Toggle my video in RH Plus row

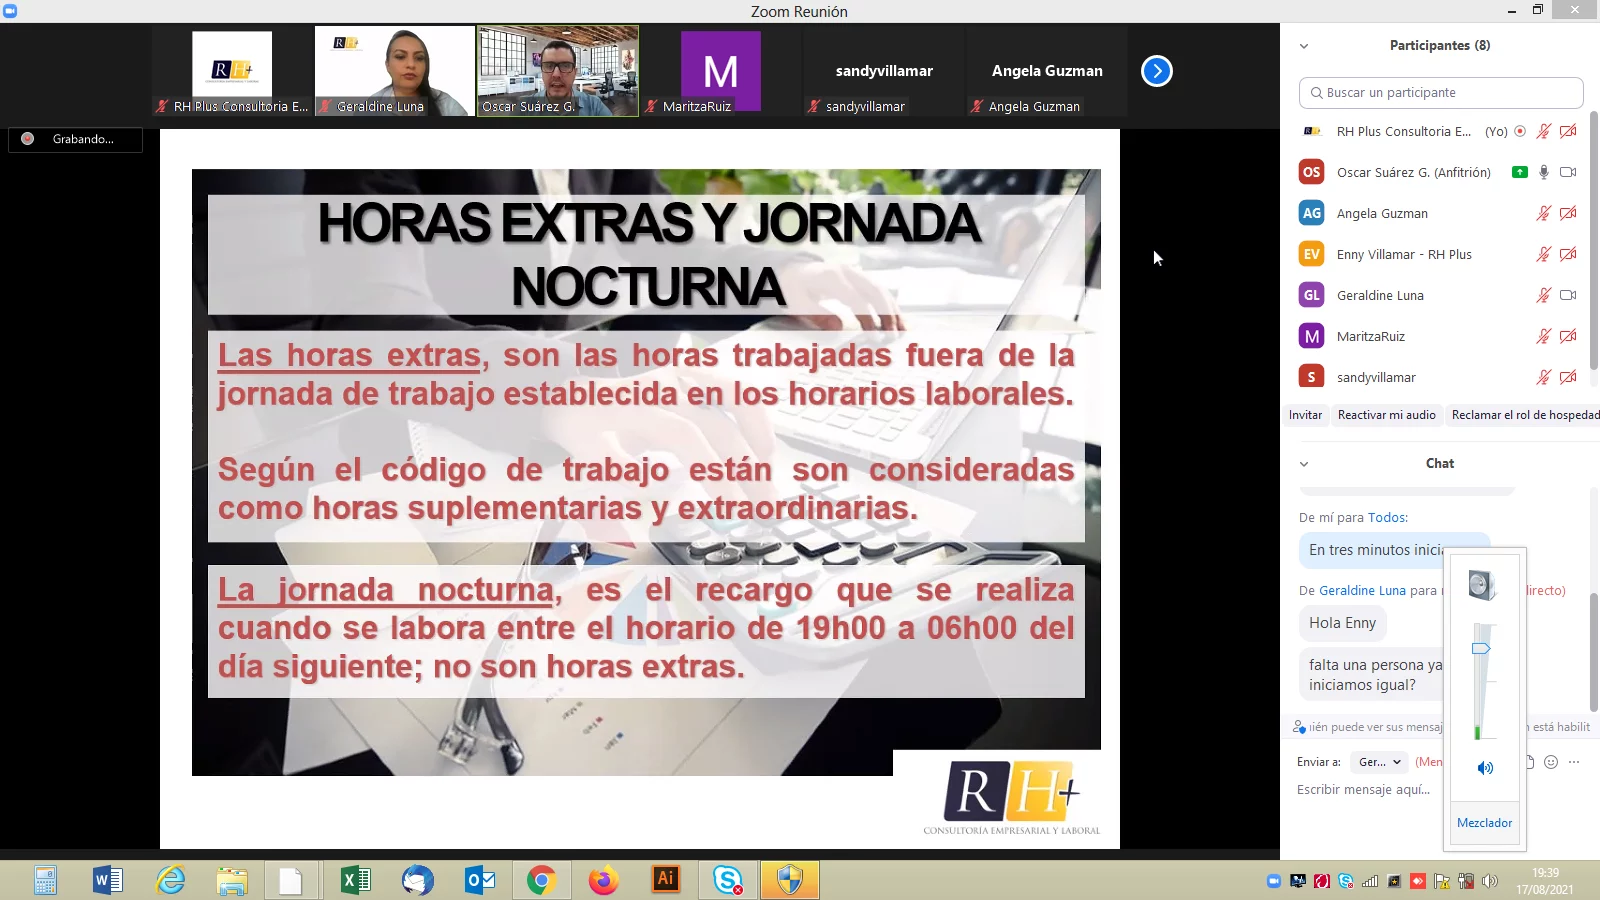point(1567,131)
